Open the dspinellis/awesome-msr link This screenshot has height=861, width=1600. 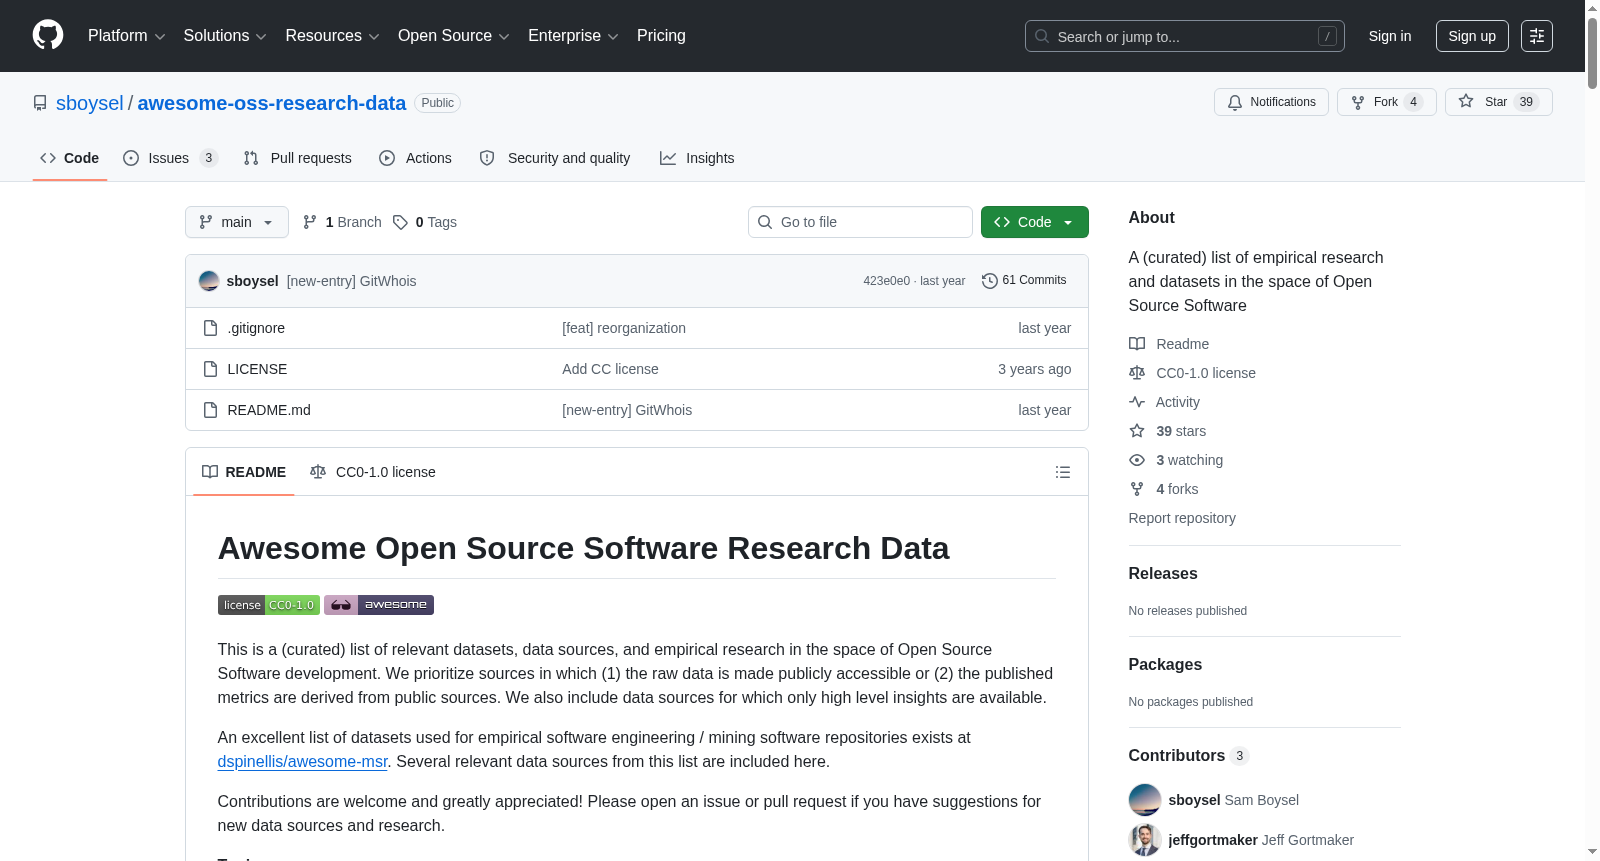click(x=302, y=762)
